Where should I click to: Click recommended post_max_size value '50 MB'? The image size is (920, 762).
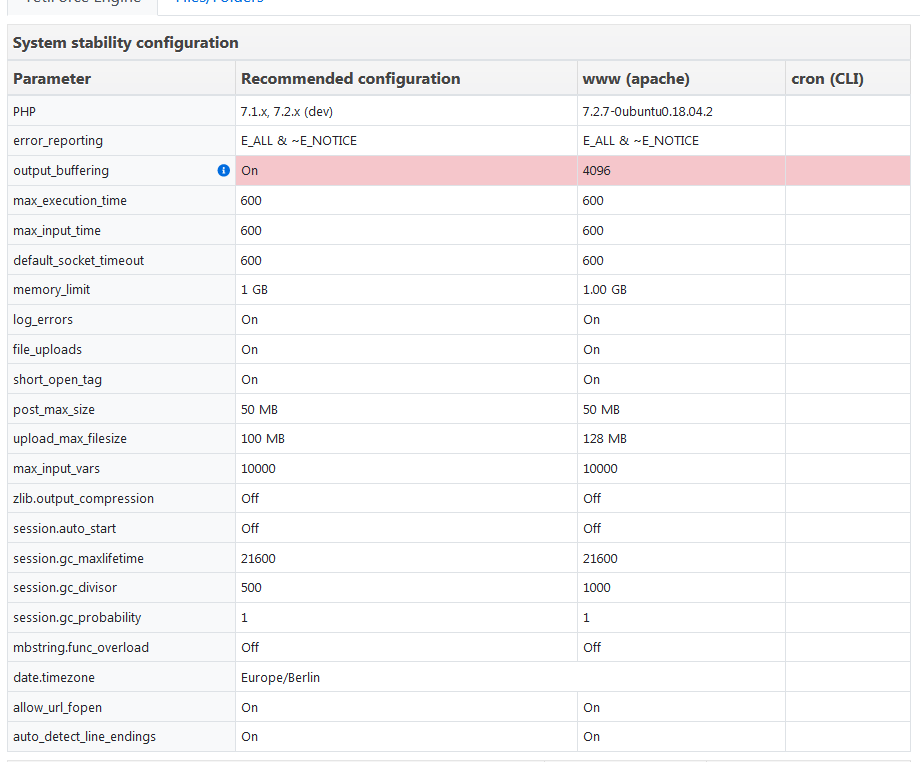(259, 409)
